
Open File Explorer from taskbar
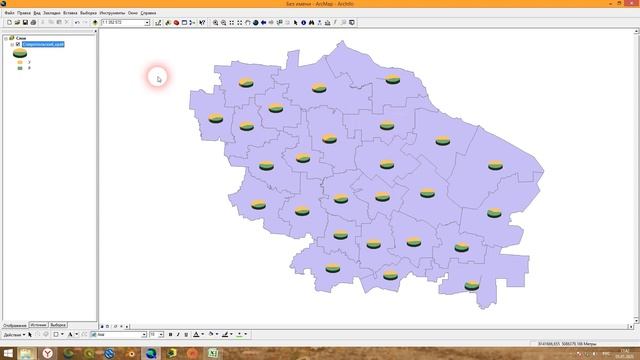[26, 353]
